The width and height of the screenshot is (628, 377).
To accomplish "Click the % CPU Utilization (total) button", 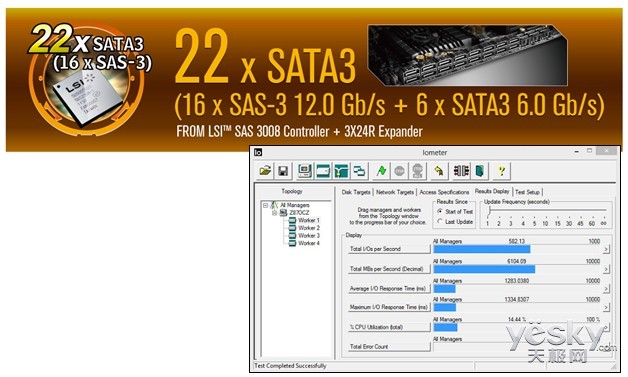I will click(x=389, y=327).
